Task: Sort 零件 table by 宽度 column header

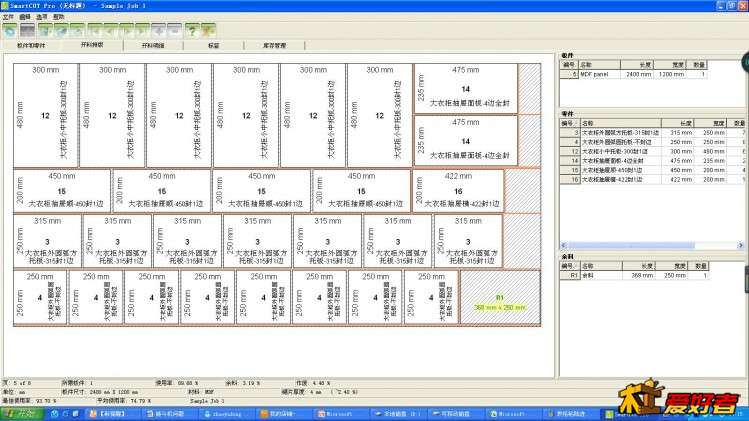Action: [710, 123]
